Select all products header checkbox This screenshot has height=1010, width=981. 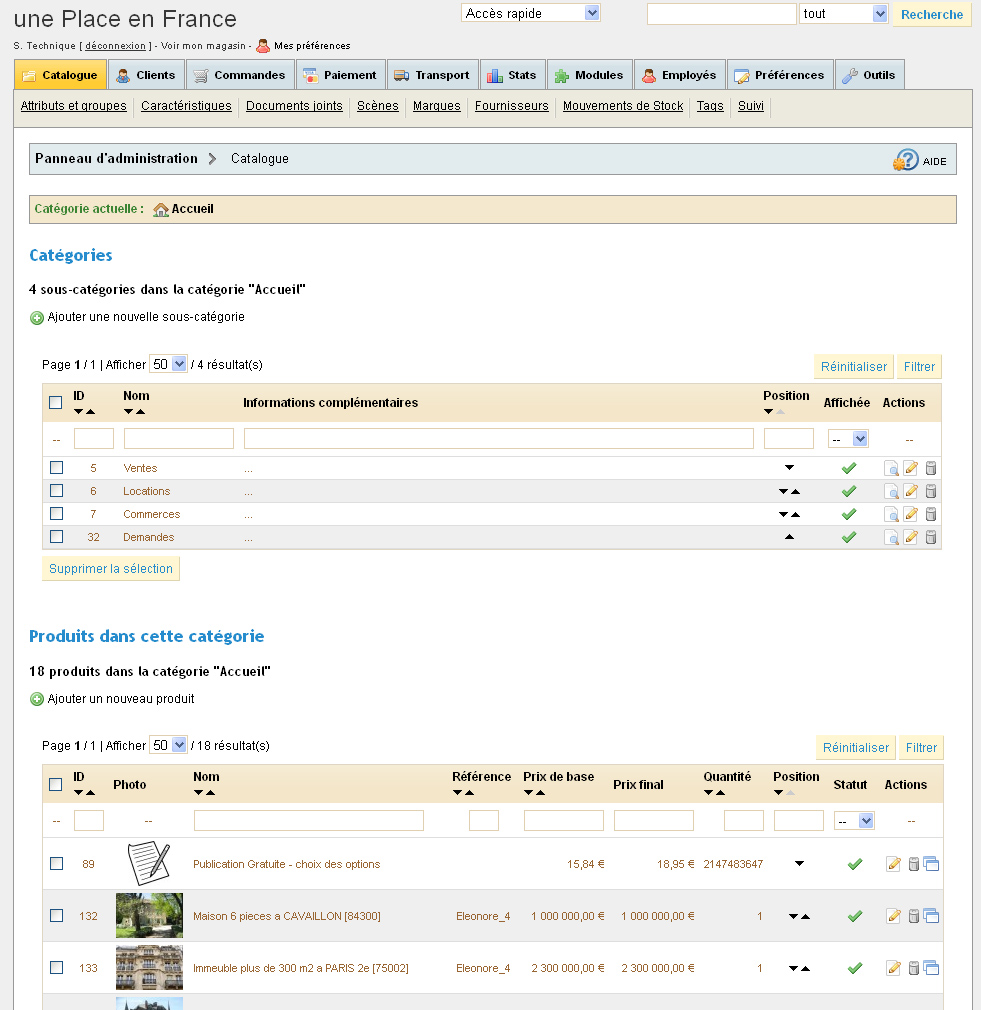(56, 785)
